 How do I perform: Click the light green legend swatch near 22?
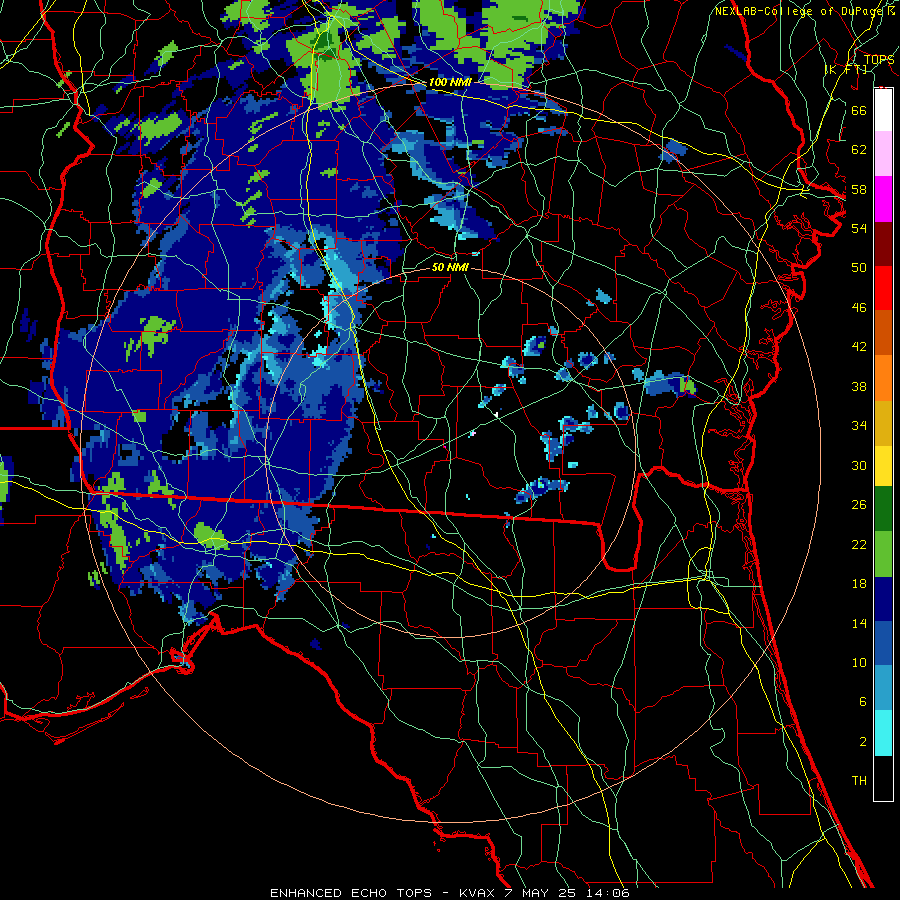tap(883, 553)
